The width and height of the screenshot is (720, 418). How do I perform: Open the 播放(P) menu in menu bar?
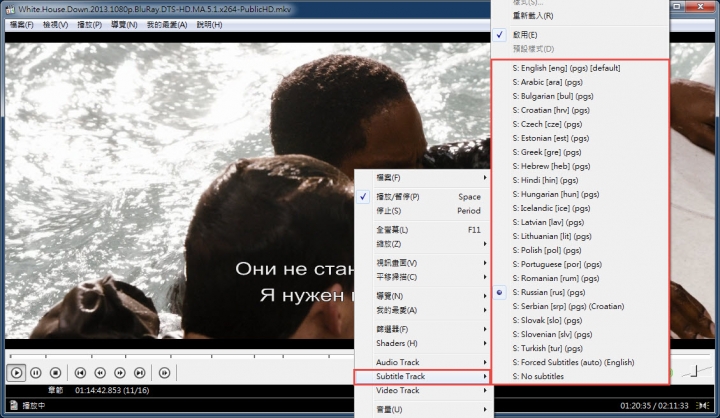(90, 25)
